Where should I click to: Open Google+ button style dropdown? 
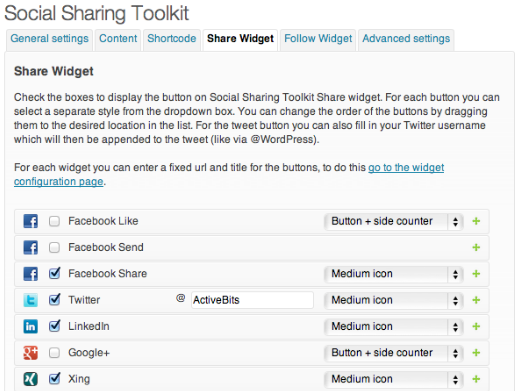pos(393,353)
